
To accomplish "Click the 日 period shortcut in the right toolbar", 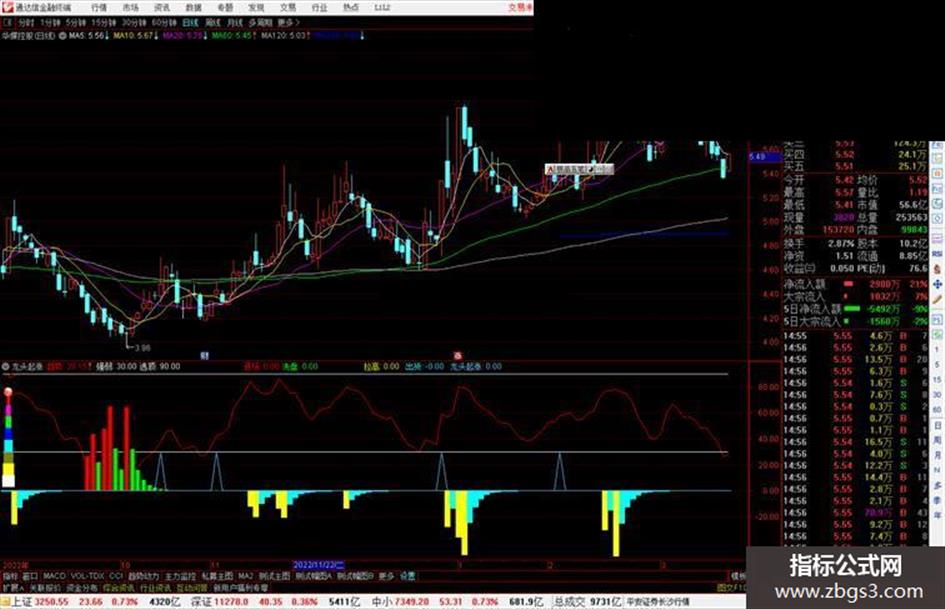I will click(x=937, y=426).
